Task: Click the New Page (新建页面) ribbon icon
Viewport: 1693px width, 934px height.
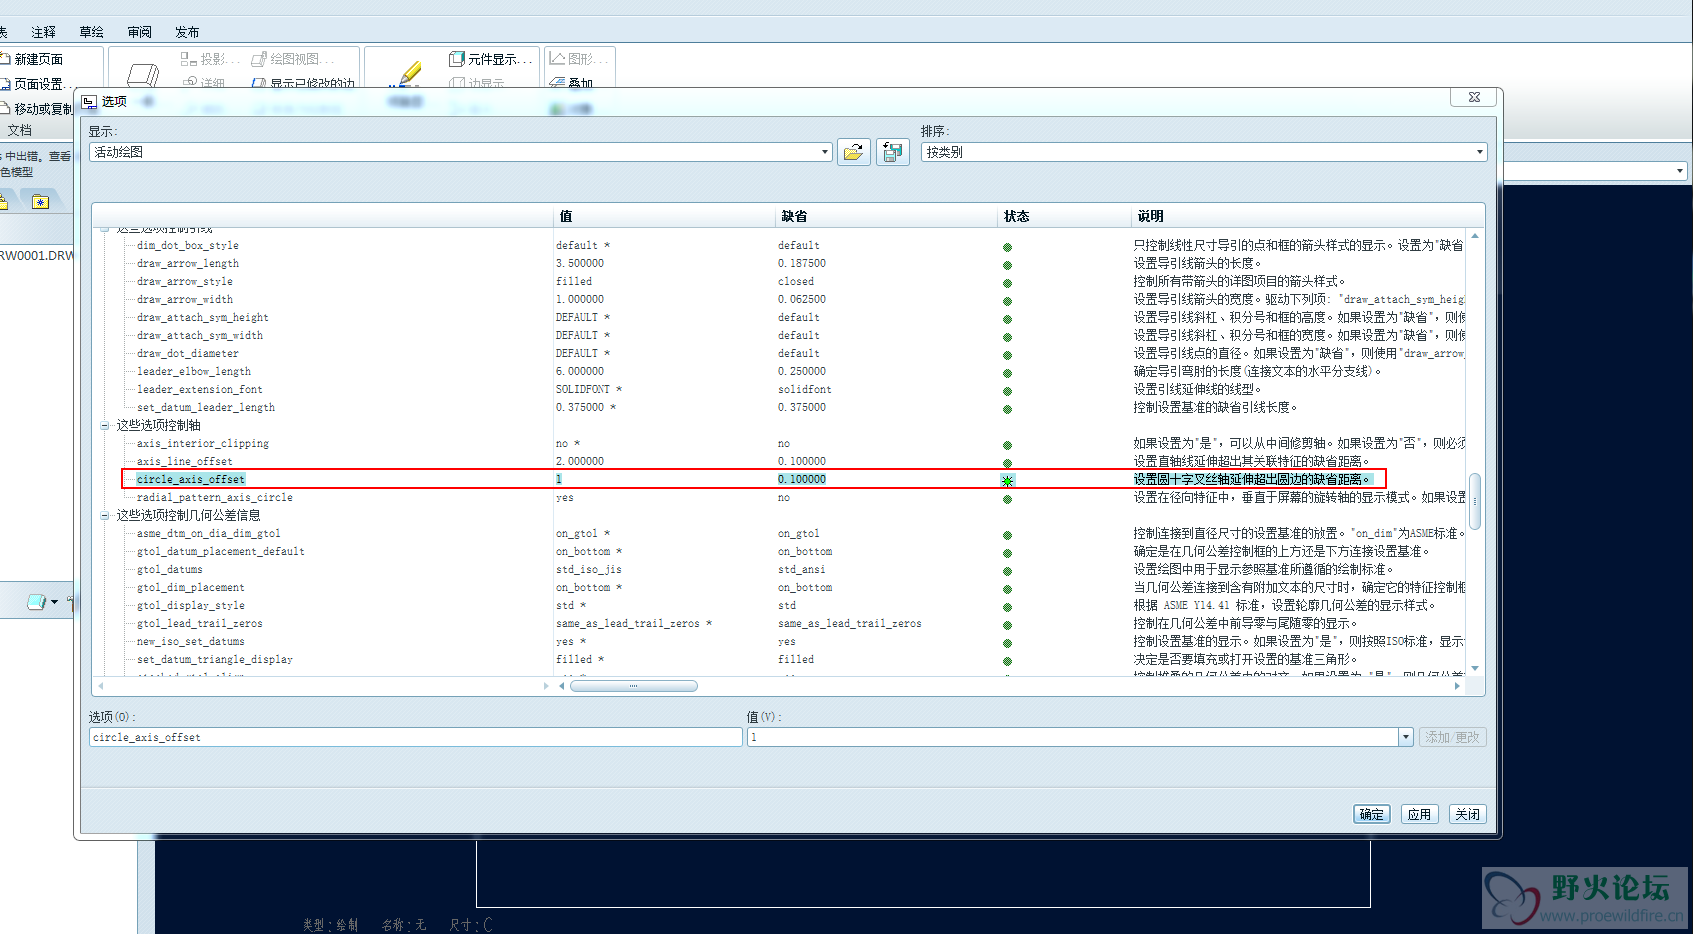Action: coord(6,59)
